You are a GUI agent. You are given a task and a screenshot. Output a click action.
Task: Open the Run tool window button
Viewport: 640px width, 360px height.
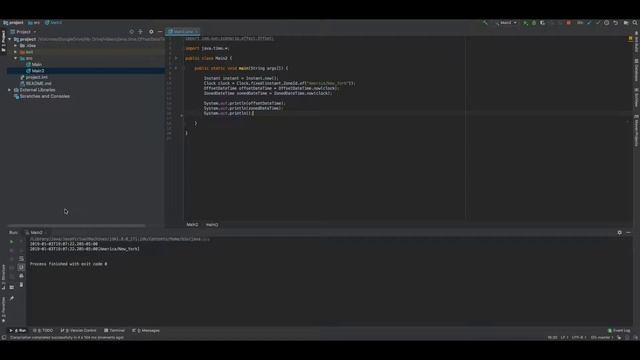click(18, 331)
